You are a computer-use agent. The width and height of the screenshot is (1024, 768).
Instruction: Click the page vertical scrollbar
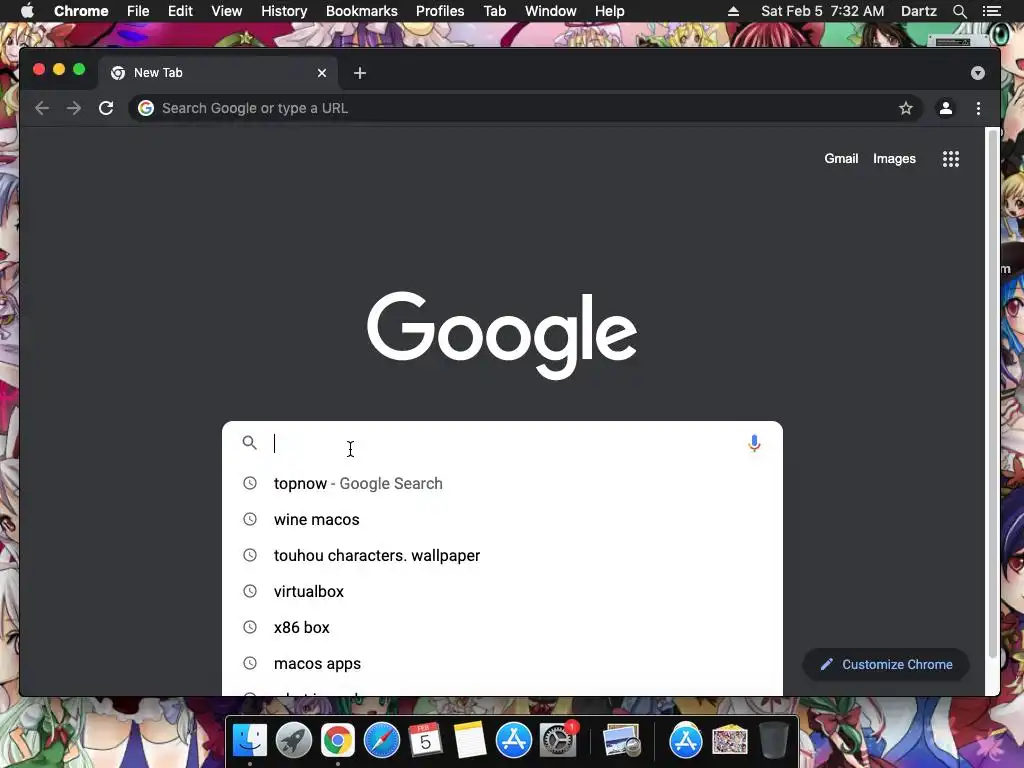[x=992, y=394]
